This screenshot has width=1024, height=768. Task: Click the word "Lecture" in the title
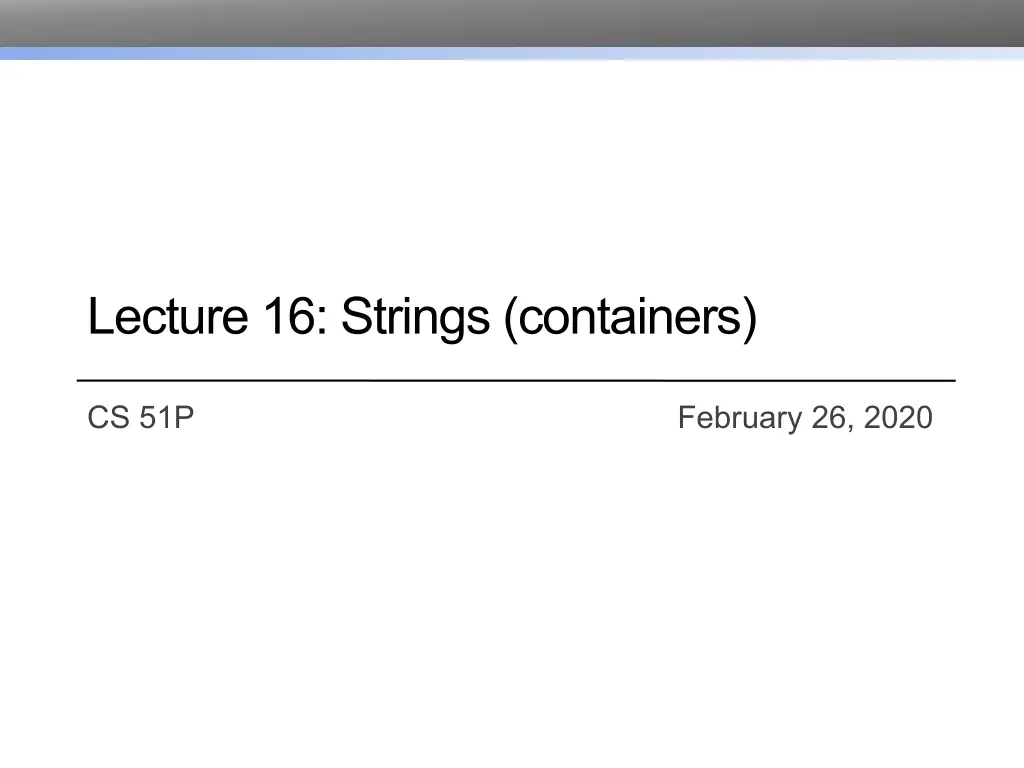pos(167,318)
